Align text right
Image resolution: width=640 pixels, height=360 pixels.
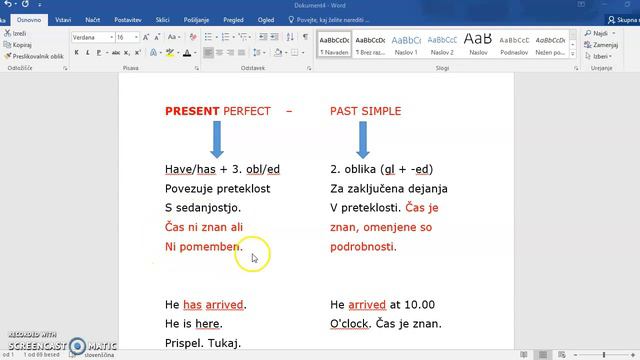tap(230, 53)
